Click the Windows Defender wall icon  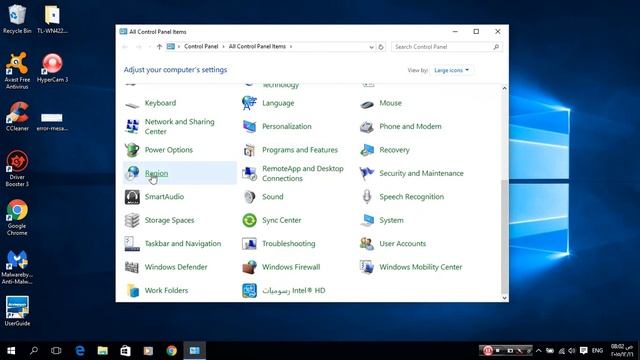(132, 267)
